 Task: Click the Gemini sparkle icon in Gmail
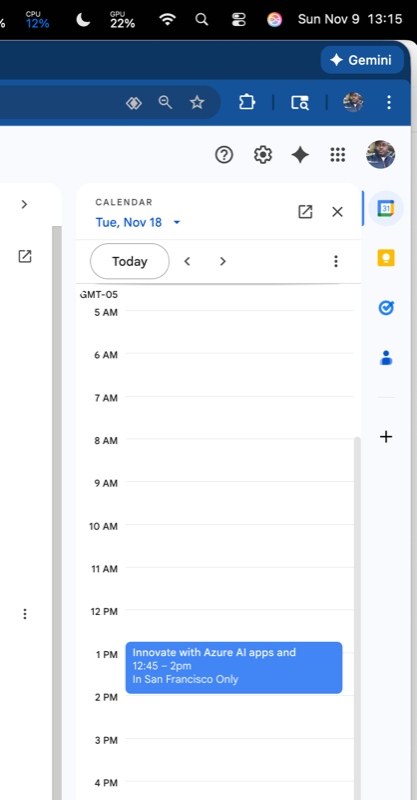click(x=300, y=155)
